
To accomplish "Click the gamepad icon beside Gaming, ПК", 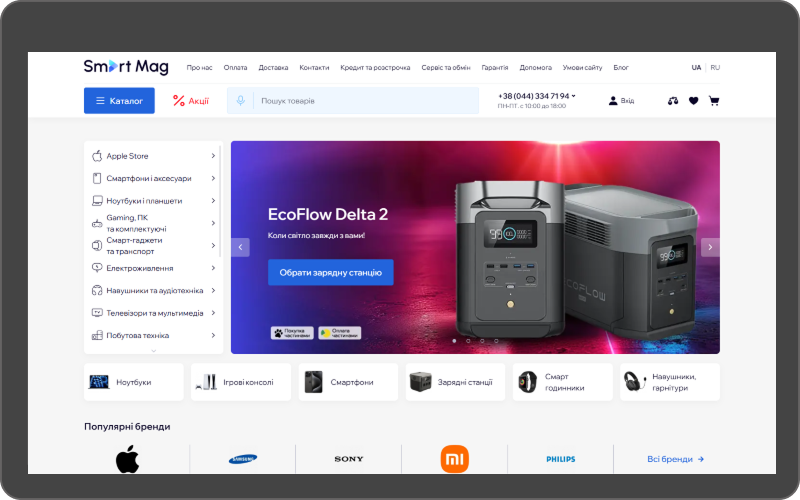I will coord(97,223).
